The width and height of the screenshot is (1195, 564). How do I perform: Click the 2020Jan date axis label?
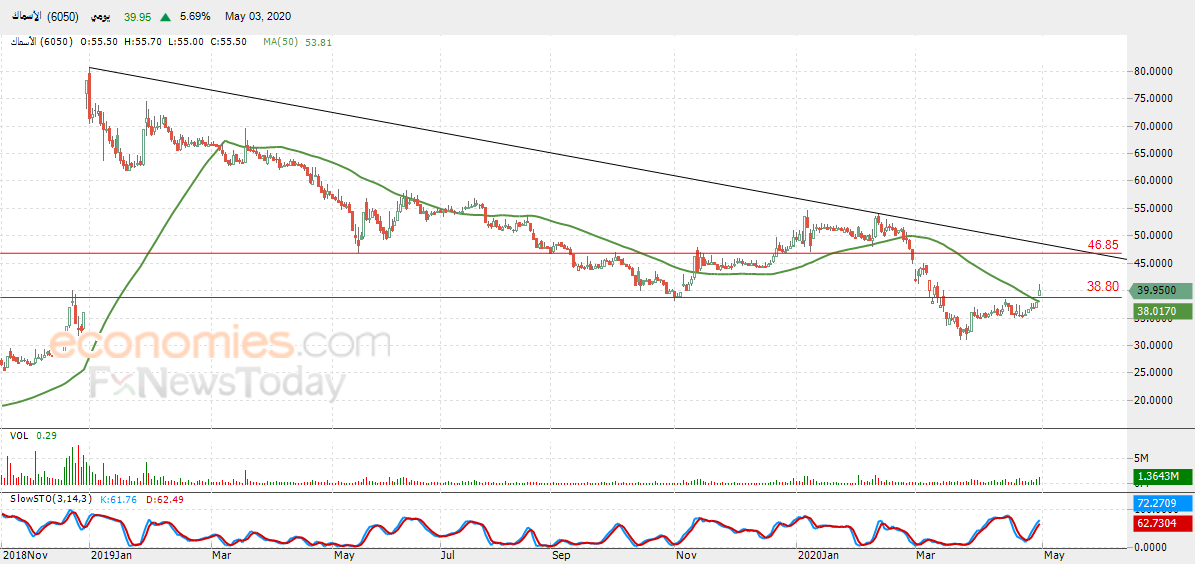[x=818, y=556]
